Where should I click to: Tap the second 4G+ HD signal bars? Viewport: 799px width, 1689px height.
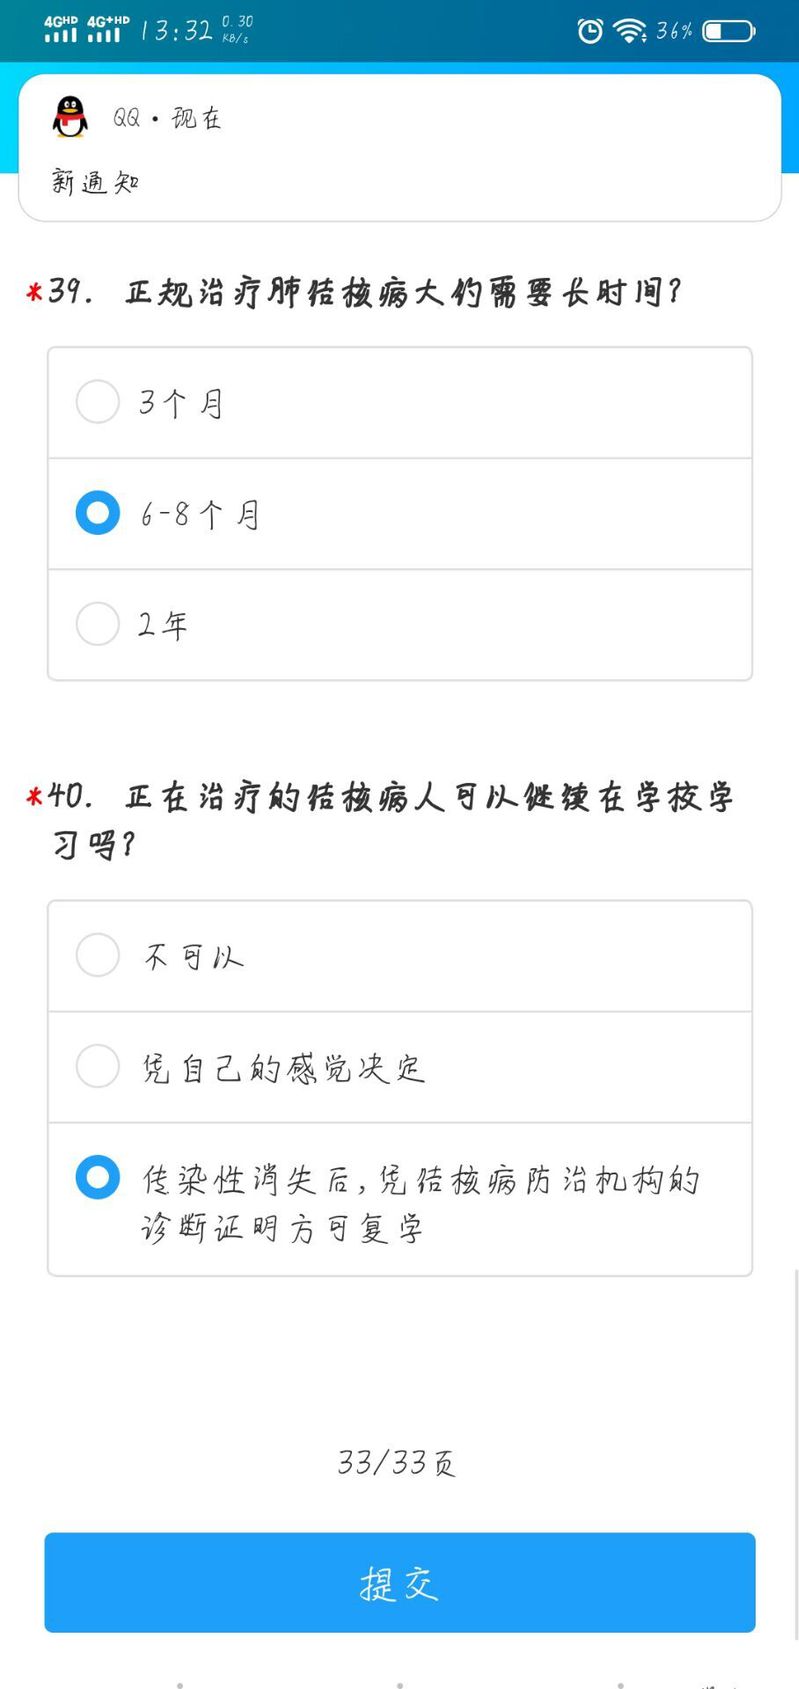(x=107, y=29)
